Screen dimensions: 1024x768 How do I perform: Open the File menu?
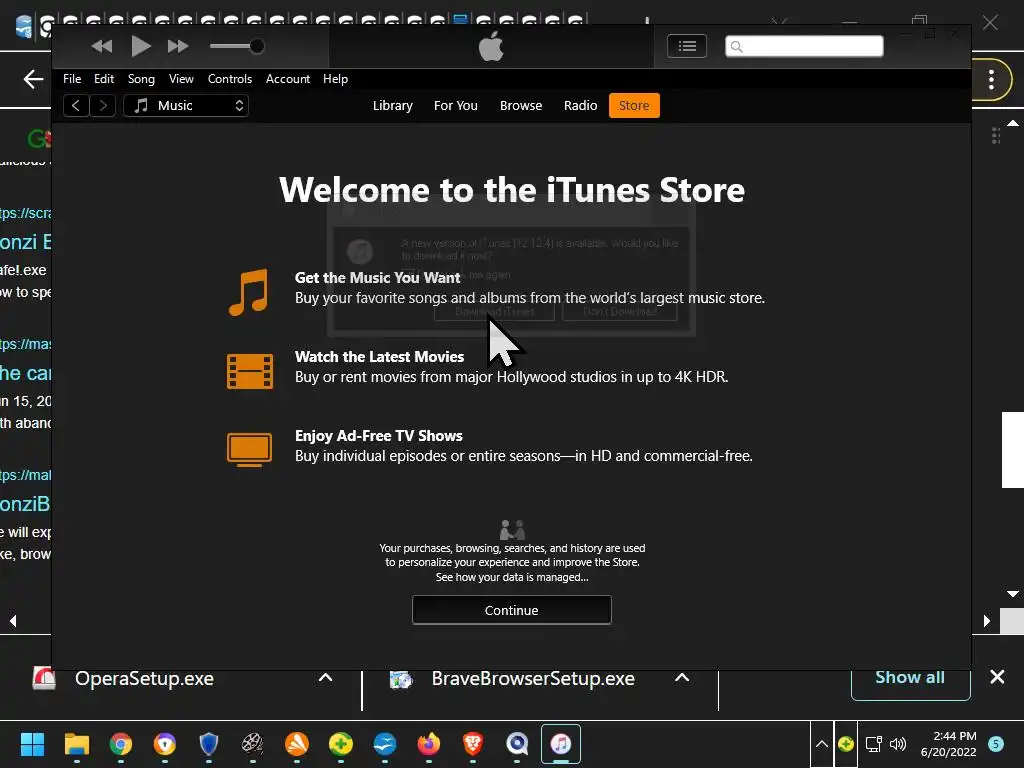click(72, 79)
